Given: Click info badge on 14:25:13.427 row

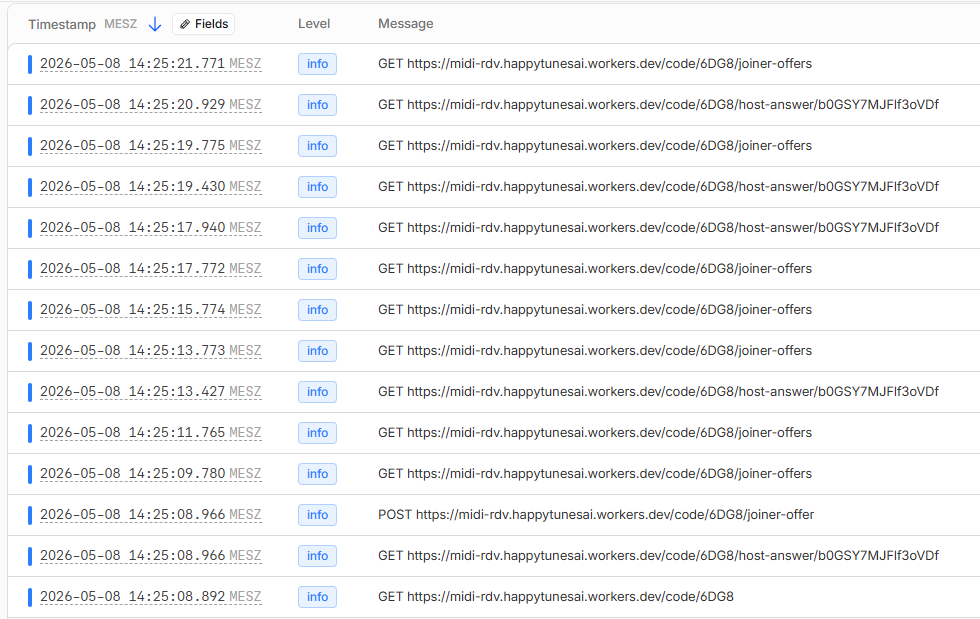Looking at the screenshot, I should click(x=318, y=391).
